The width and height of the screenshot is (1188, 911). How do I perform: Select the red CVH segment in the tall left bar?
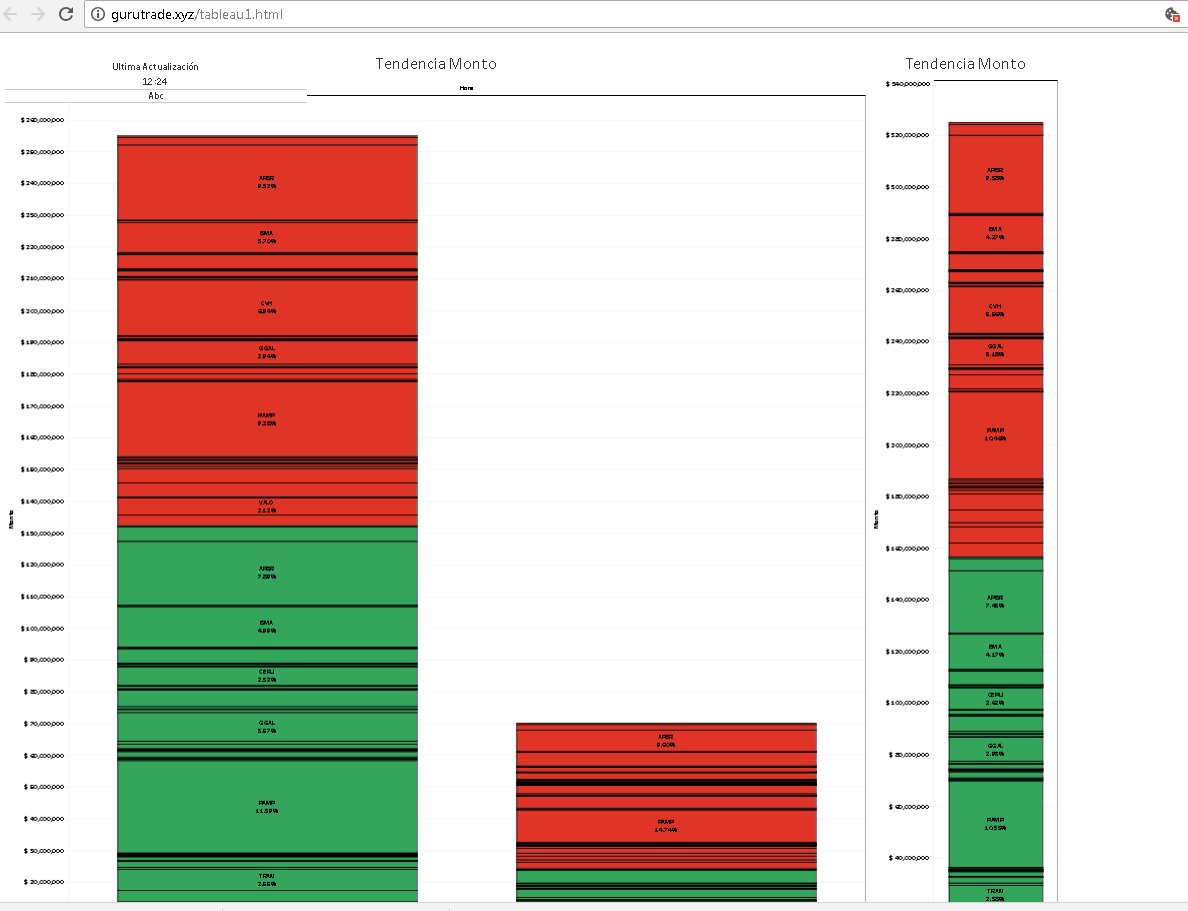(267, 308)
